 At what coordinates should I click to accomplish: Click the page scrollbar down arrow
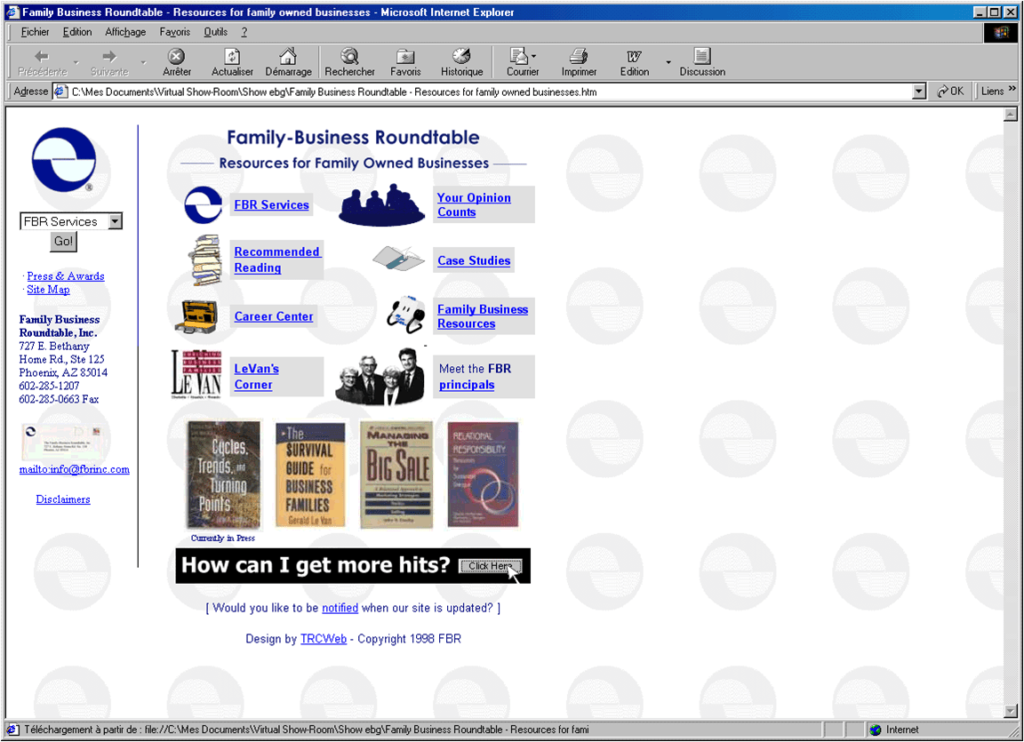click(x=1010, y=711)
